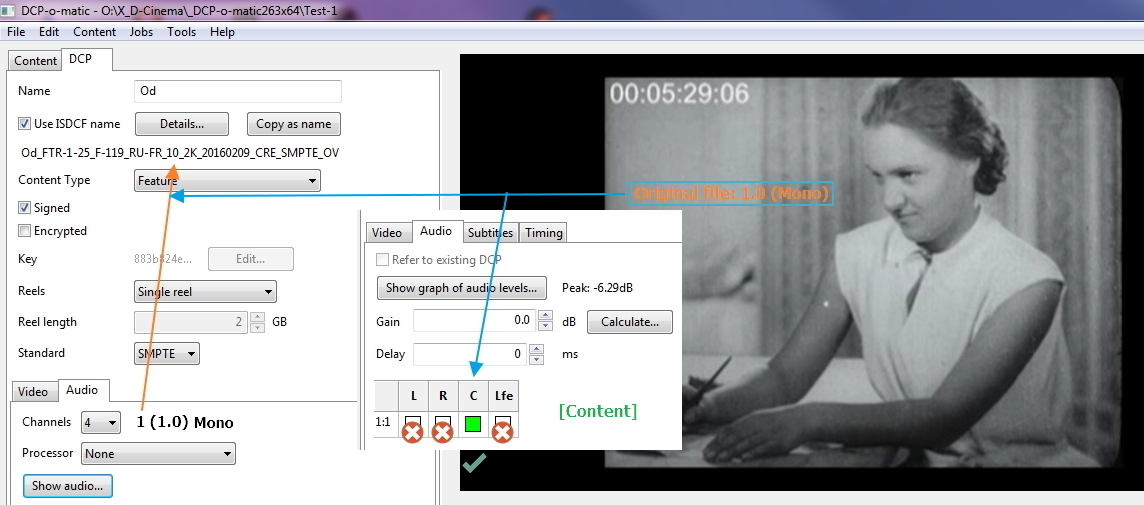Click the red X under the R channel

pos(442,432)
